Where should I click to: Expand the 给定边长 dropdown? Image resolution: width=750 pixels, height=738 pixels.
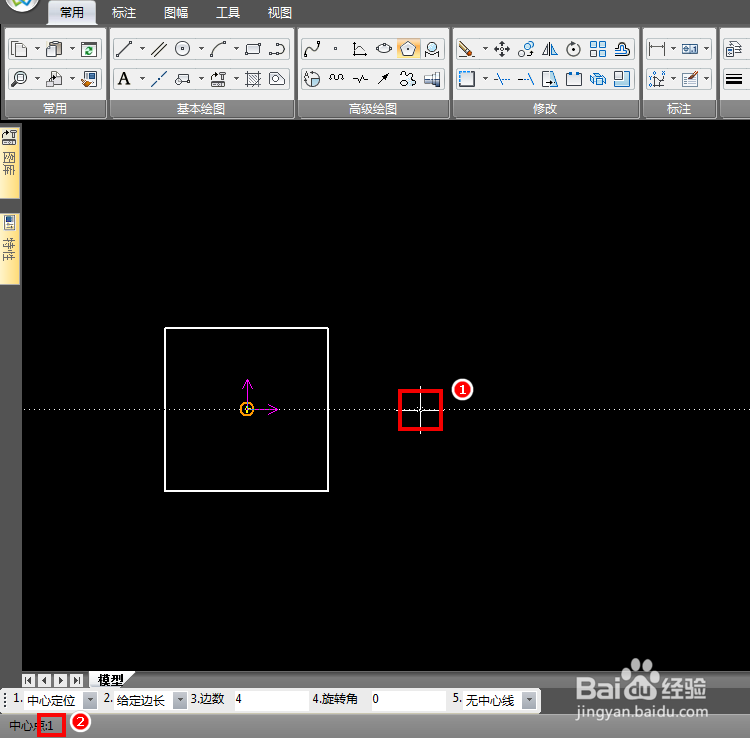(180, 700)
